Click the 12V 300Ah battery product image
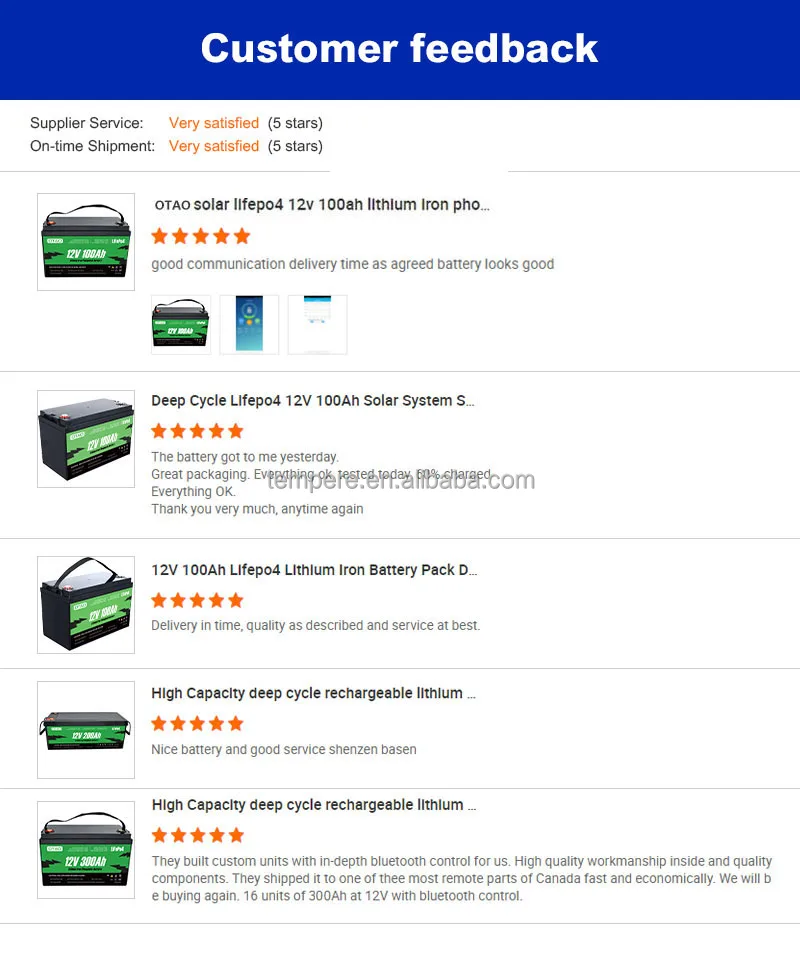The height and width of the screenshot is (961, 800). (86, 850)
